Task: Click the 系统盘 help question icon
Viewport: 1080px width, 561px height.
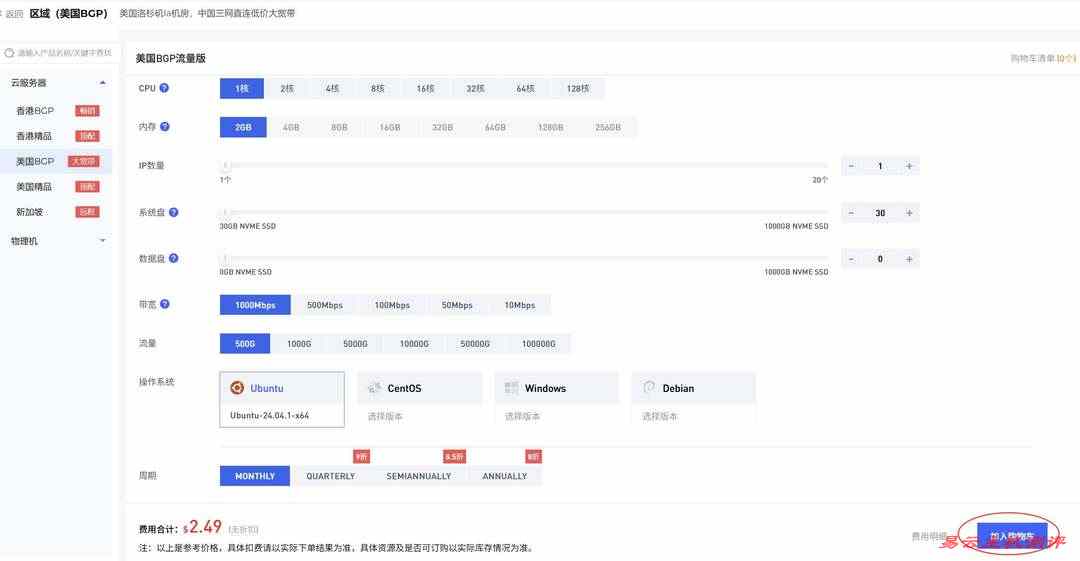Action: [x=174, y=212]
